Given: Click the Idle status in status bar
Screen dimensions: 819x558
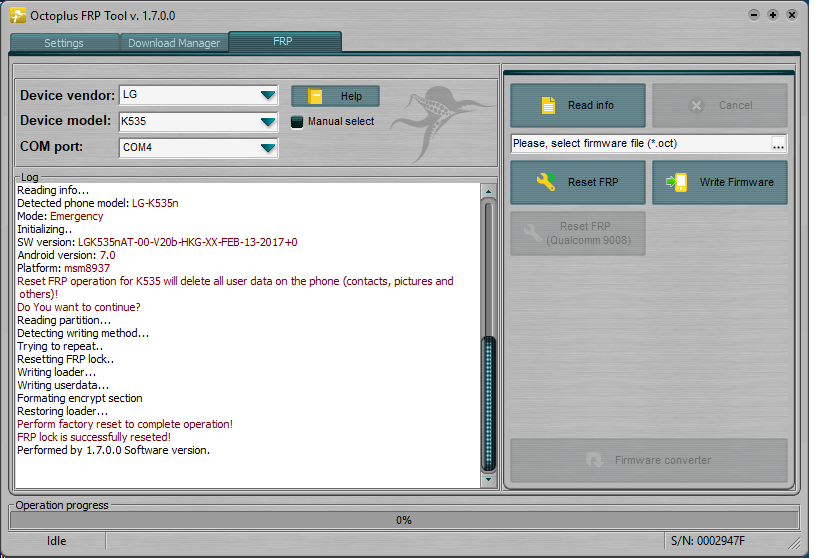Looking at the screenshot, I should point(56,541).
